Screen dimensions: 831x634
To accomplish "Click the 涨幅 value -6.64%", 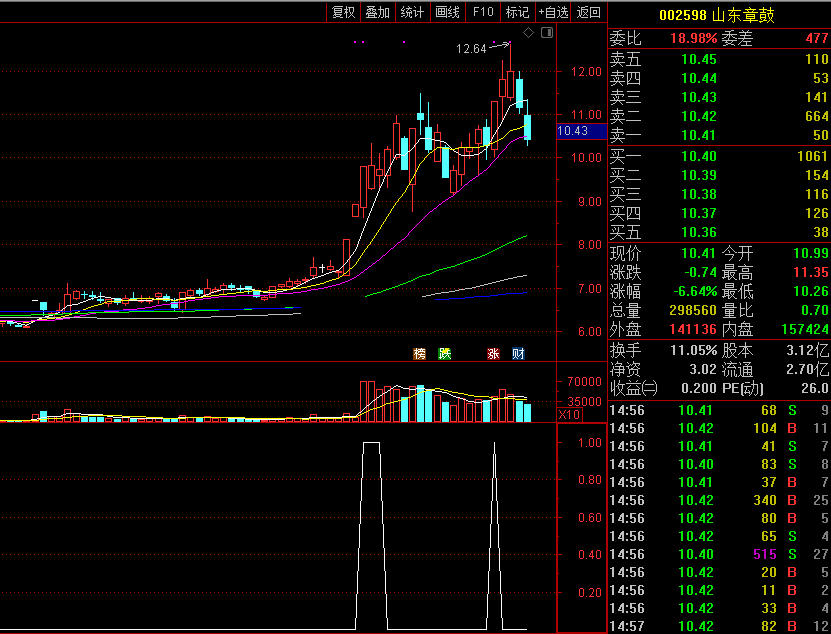I will click(x=695, y=292).
